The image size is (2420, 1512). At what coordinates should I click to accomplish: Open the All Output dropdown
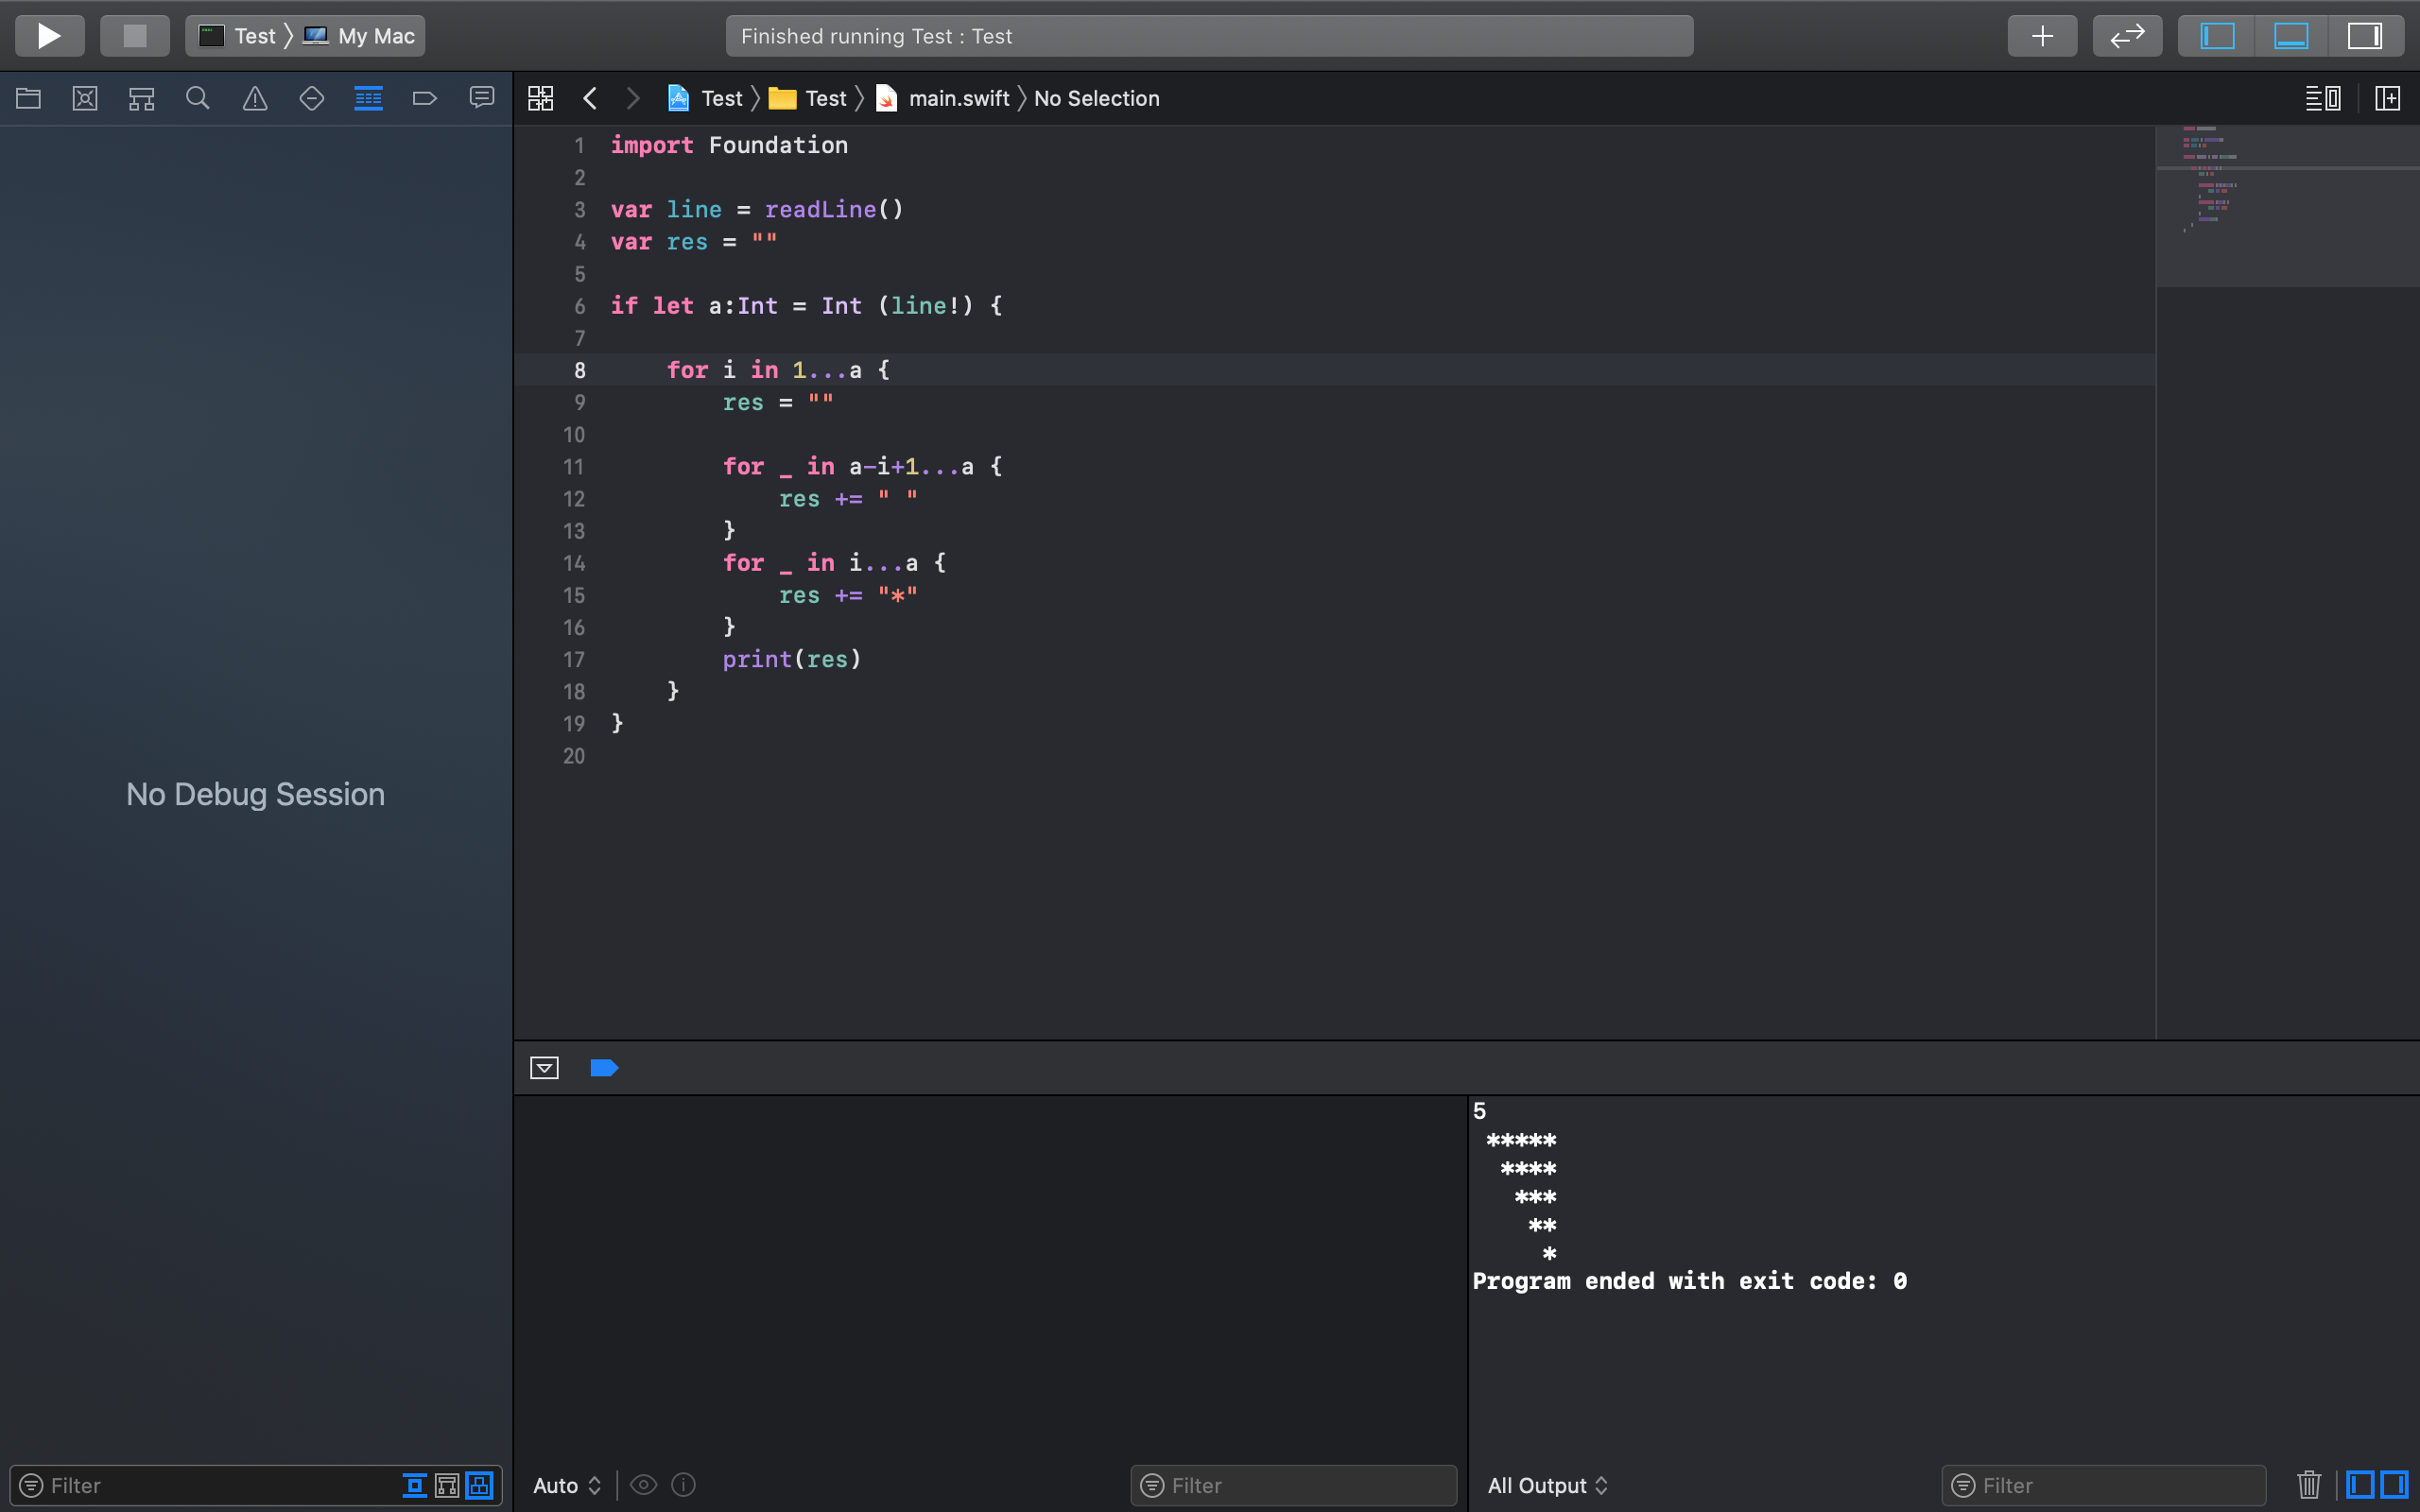click(x=1547, y=1485)
